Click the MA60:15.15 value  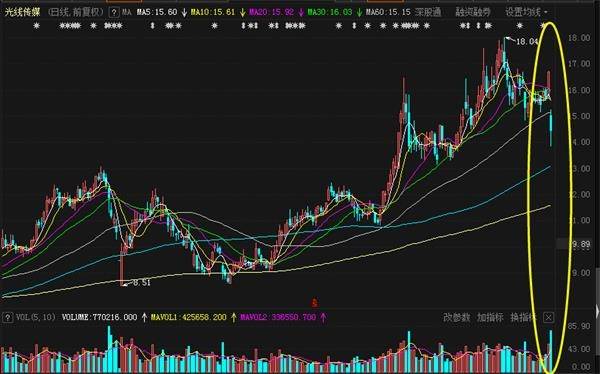(x=388, y=12)
